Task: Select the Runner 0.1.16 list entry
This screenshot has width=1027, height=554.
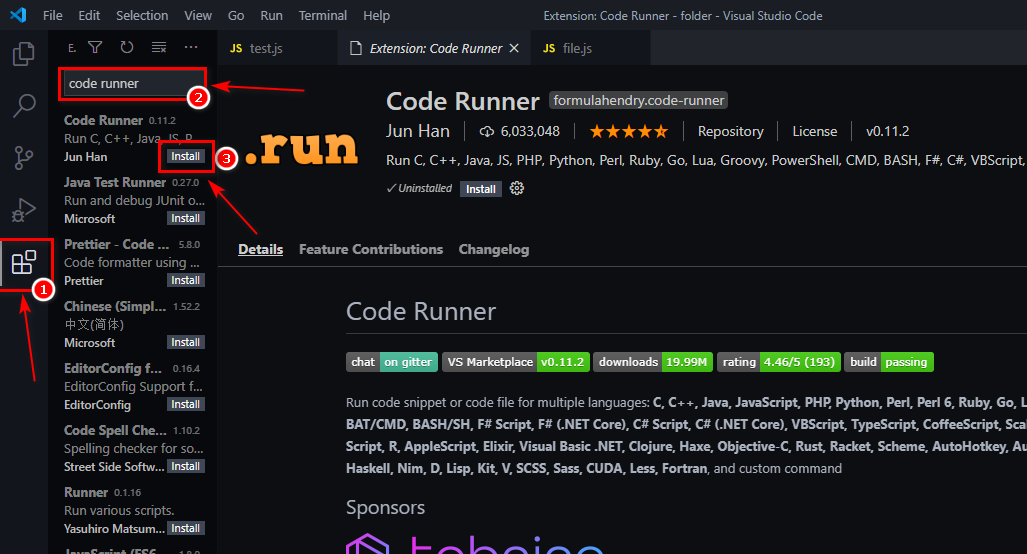Action: (134, 510)
